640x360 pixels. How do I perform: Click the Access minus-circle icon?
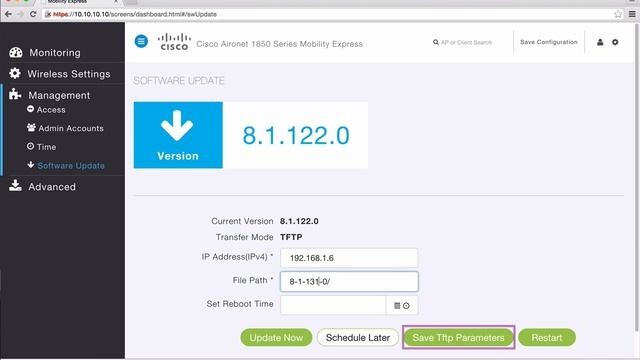point(30,109)
